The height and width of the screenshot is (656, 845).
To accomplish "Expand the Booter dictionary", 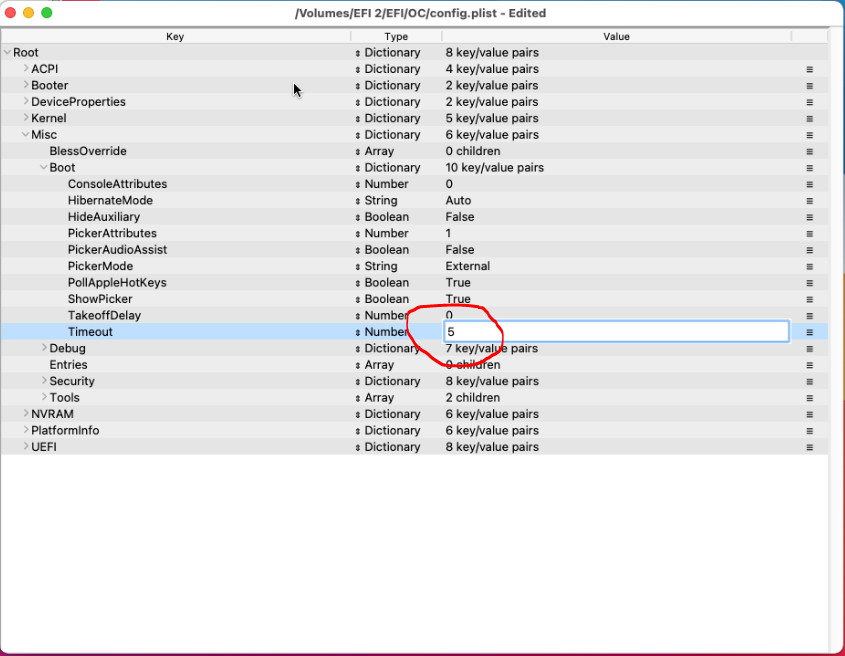I will [25, 85].
